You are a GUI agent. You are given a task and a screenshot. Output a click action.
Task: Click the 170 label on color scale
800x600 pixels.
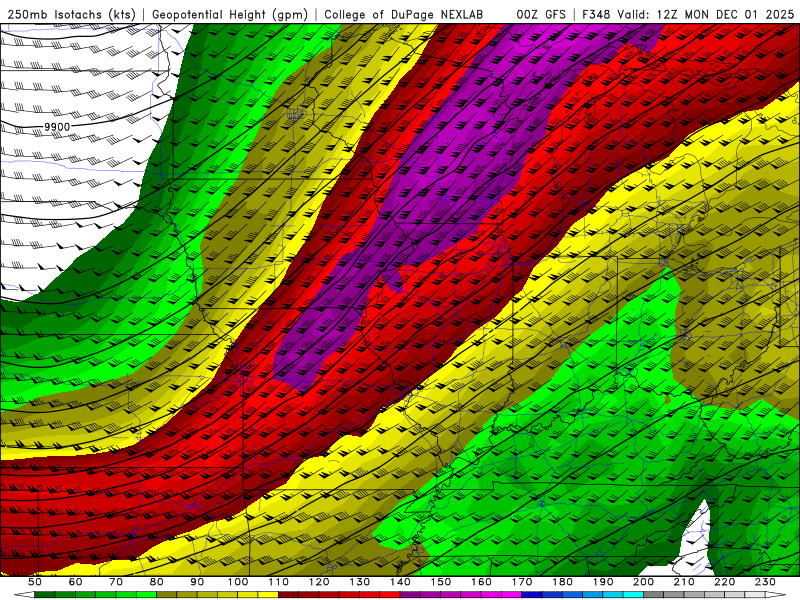[522, 582]
